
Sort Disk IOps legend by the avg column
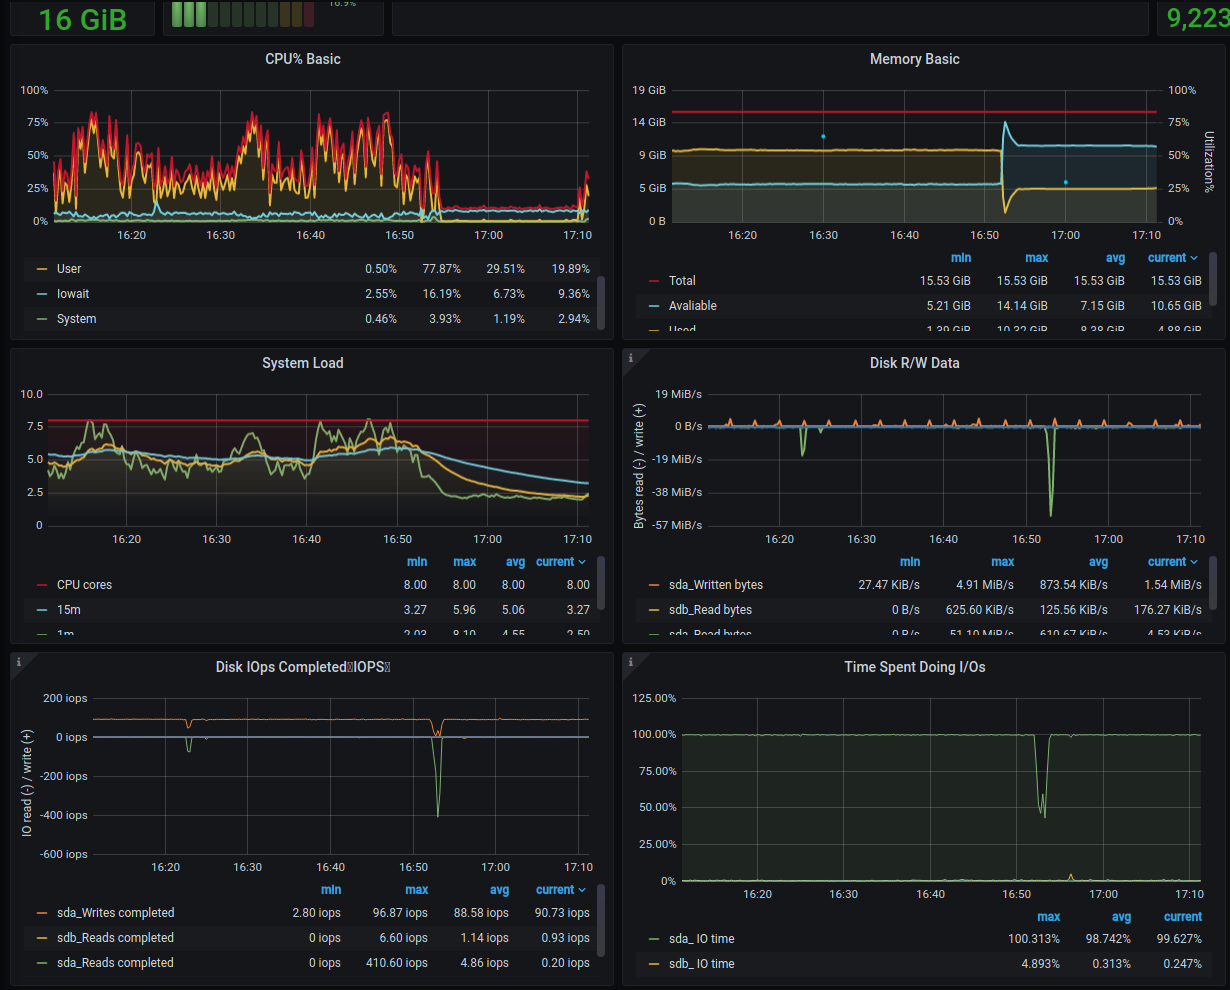[498, 889]
